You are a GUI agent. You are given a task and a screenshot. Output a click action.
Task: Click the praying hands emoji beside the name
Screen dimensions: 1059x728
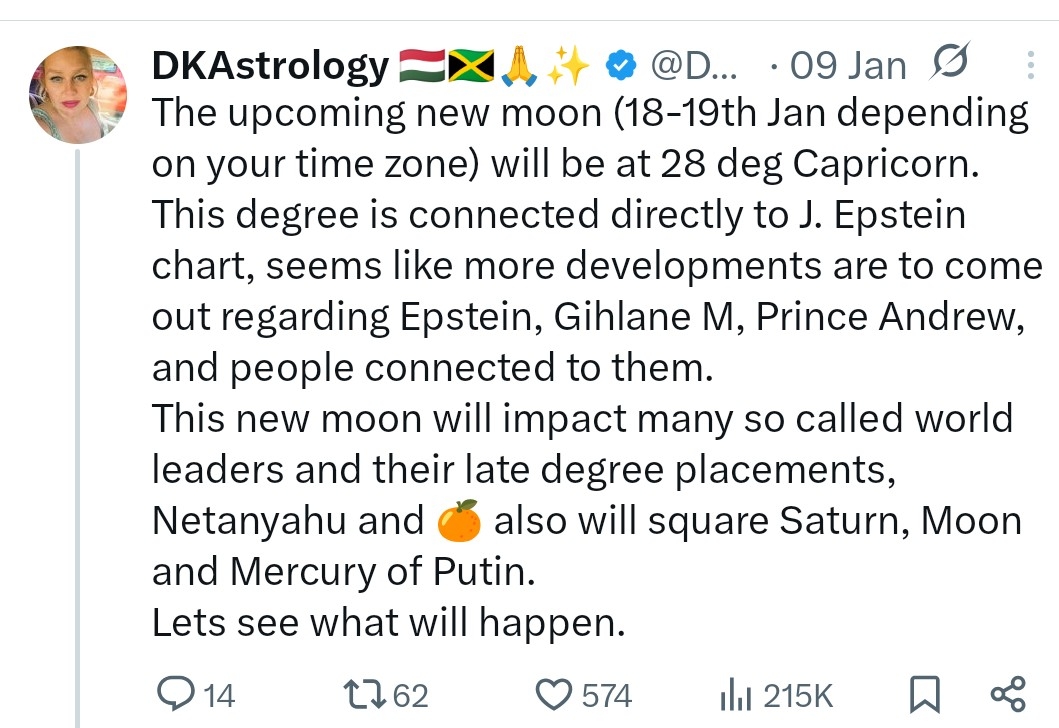518,67
